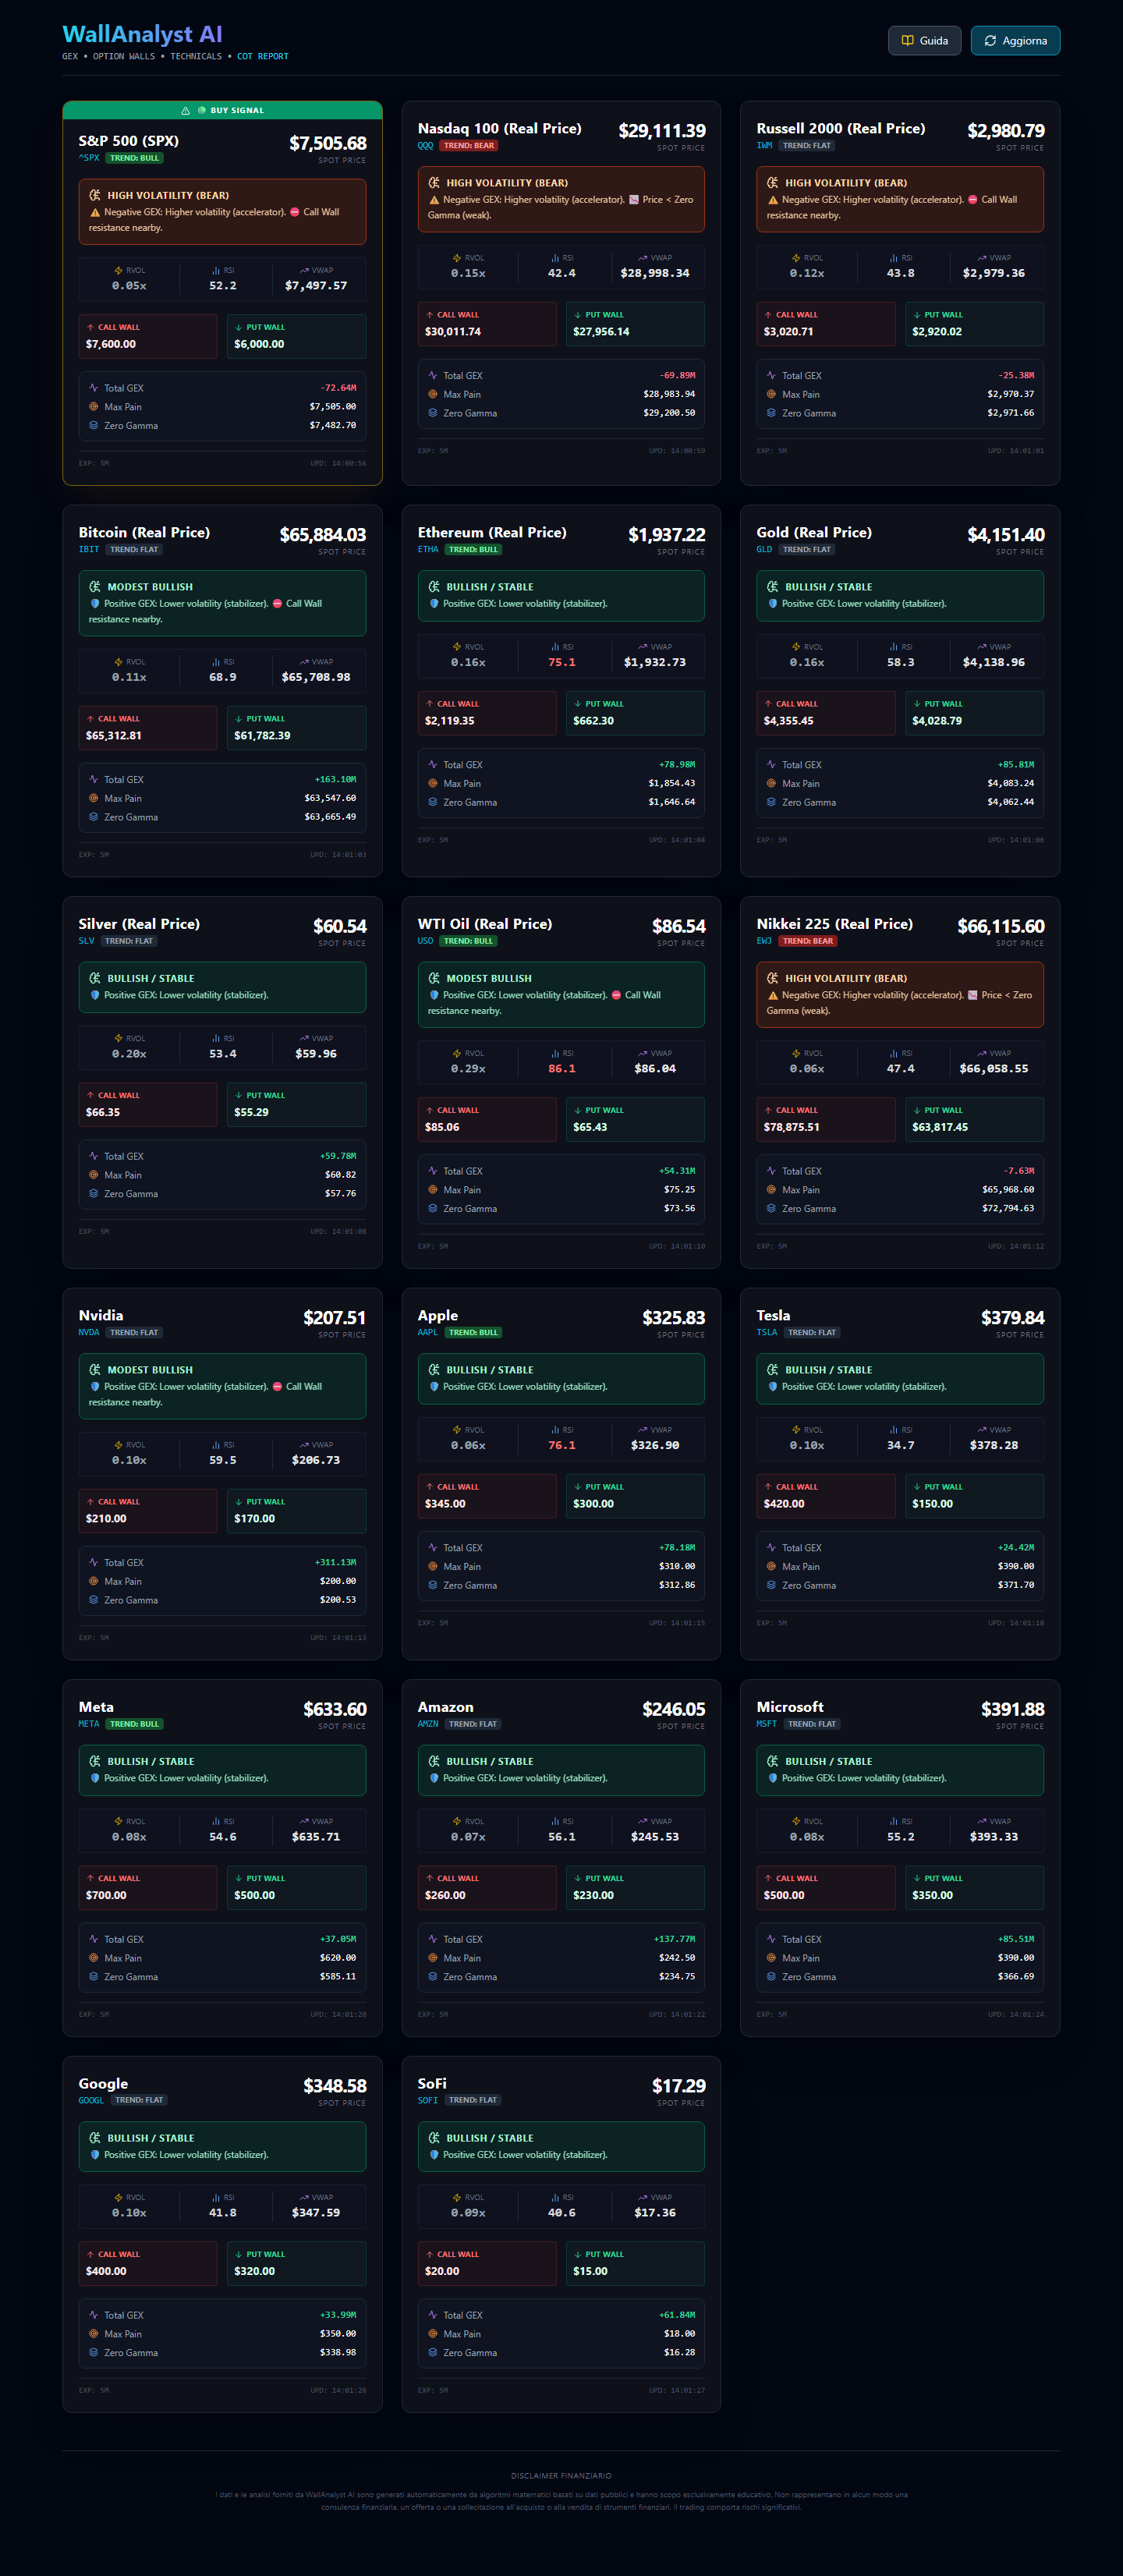Click the Ethereum Zero Gamma layers icon
1123x2576 pixels.
click(x=432, y=802)
